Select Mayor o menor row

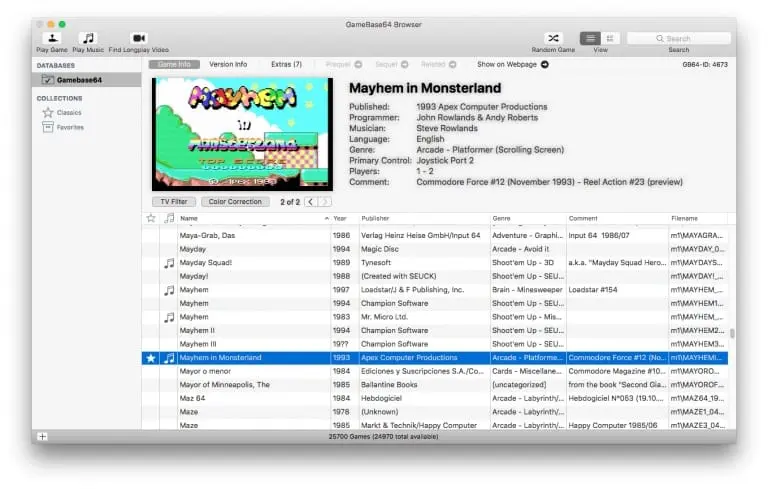coord(435,371)
